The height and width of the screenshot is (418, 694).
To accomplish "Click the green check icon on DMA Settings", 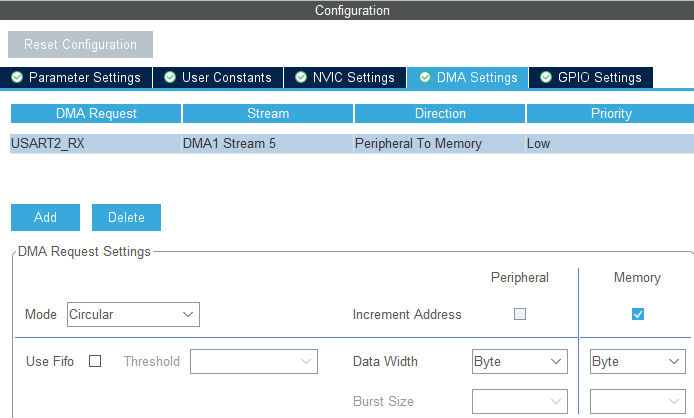I will pos(425,77).
